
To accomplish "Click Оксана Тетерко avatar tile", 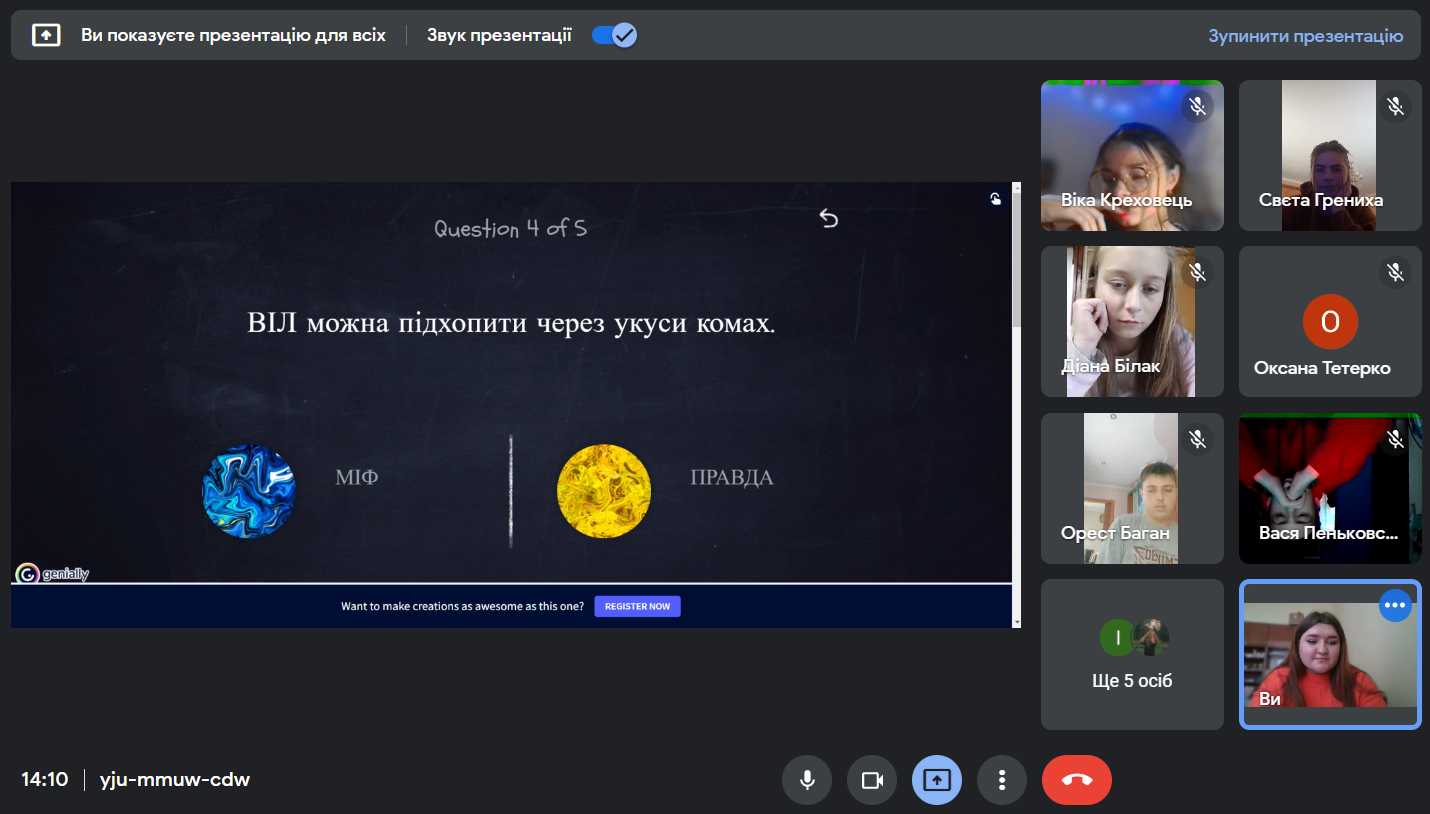I will pos(1330,322).
